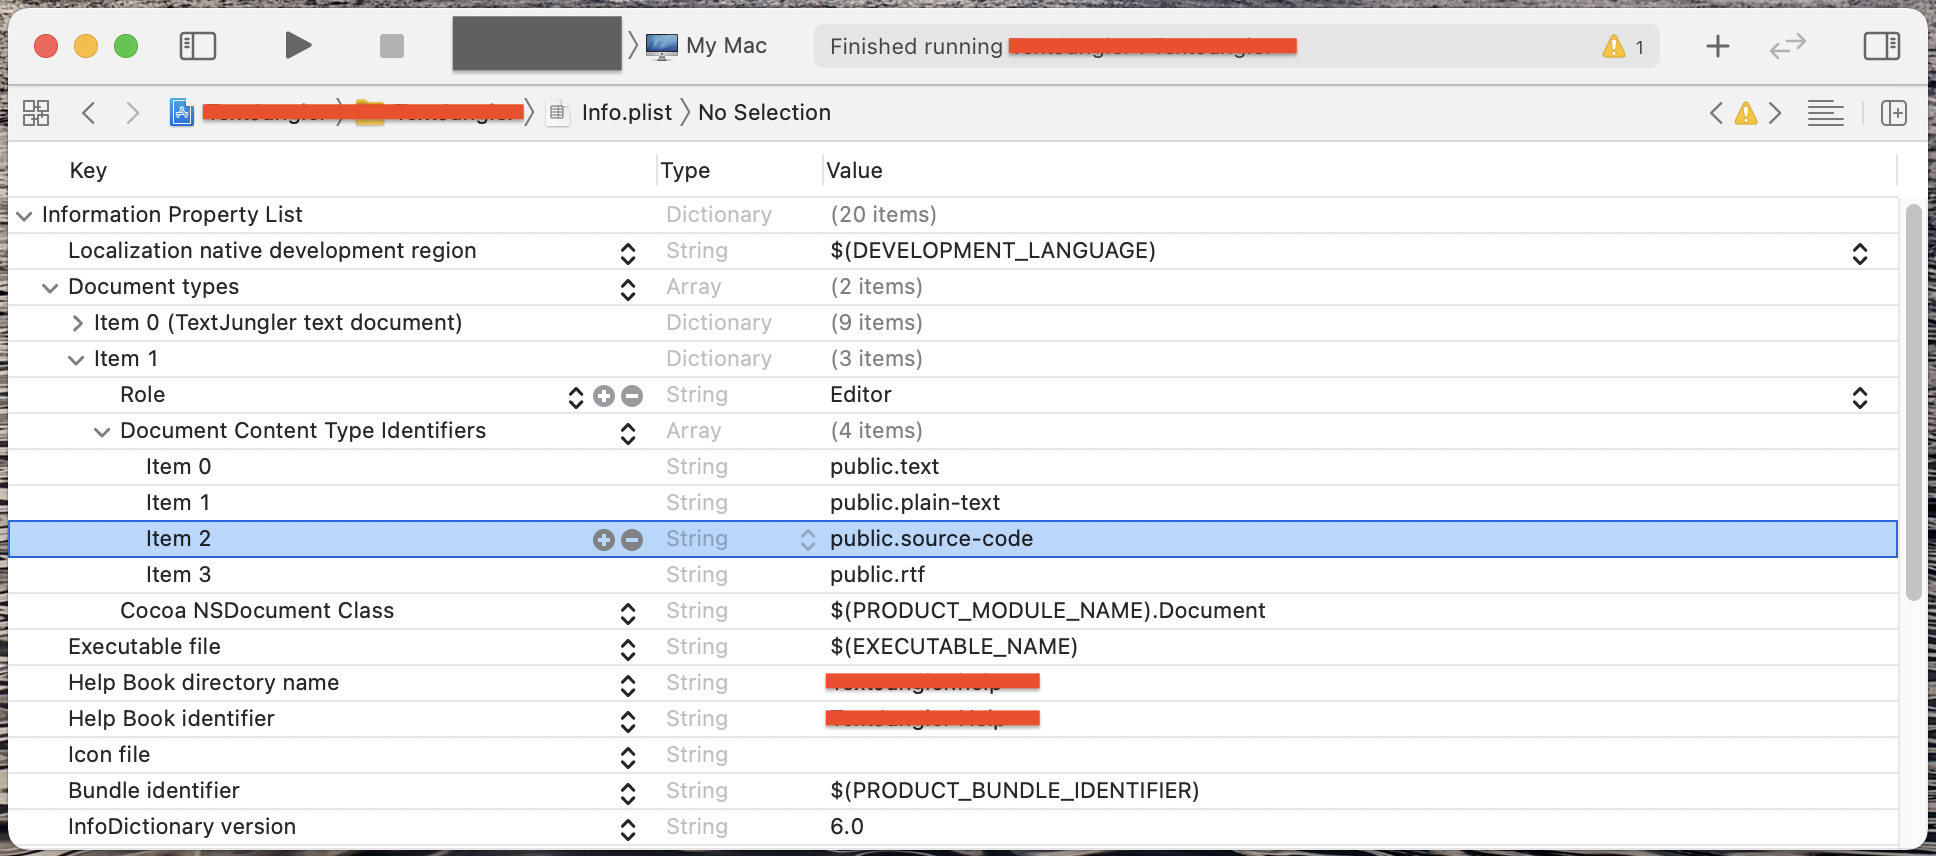This screenshot has height=856, width=1936.
Task: Add a row after selected Item 2
Action: click(x=604, y=540)
